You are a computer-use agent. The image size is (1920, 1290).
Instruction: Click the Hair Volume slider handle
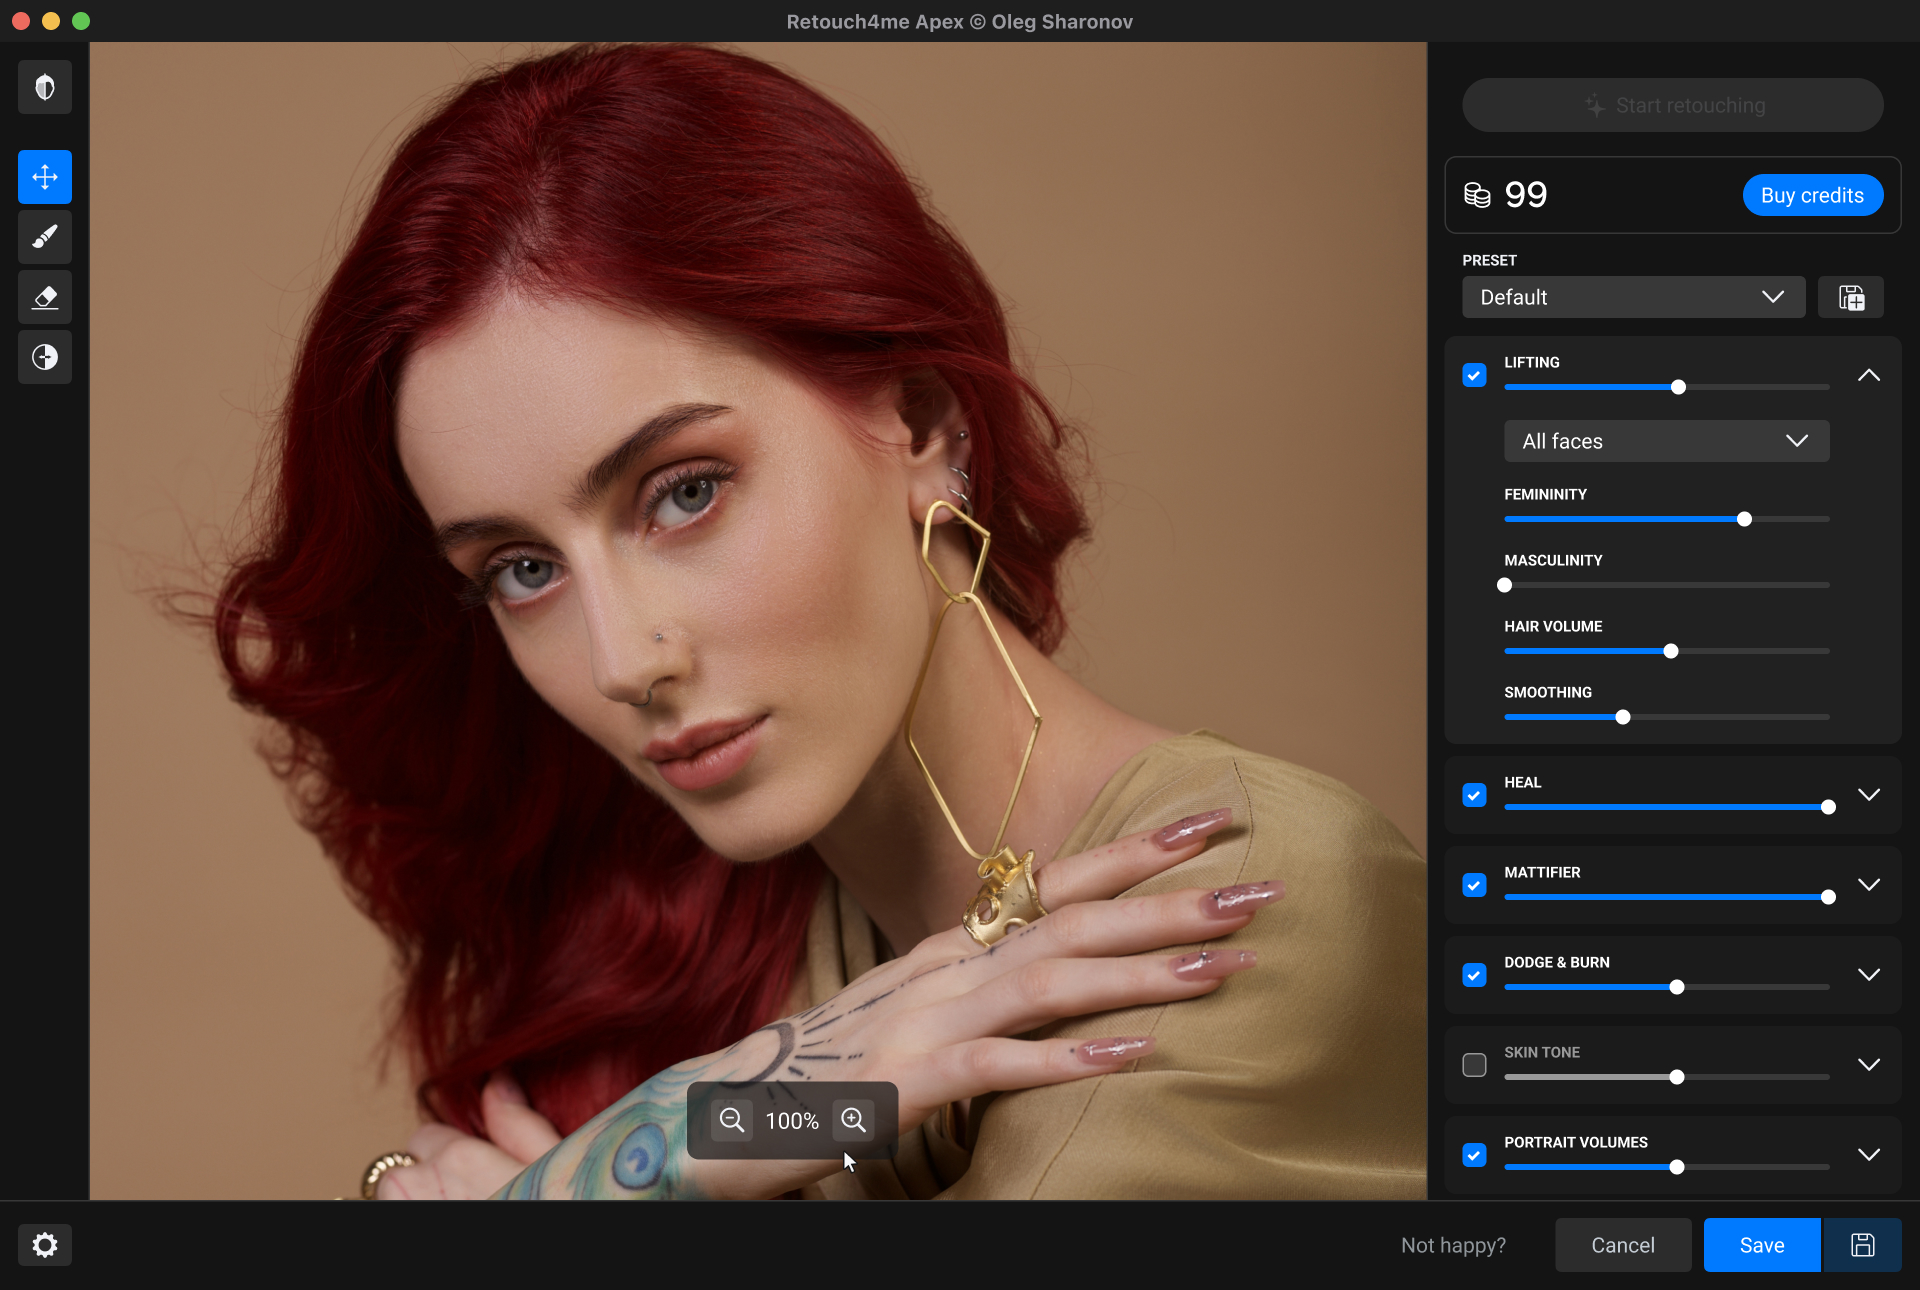tap(1670, 651)
